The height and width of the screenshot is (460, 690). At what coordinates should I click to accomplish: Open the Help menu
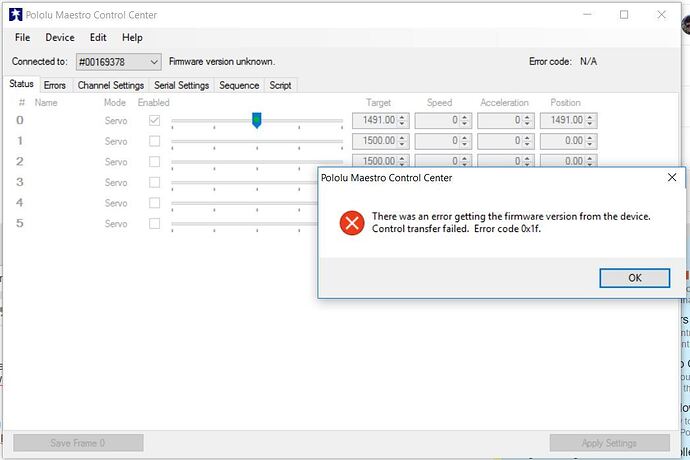[x=132, y=38]
